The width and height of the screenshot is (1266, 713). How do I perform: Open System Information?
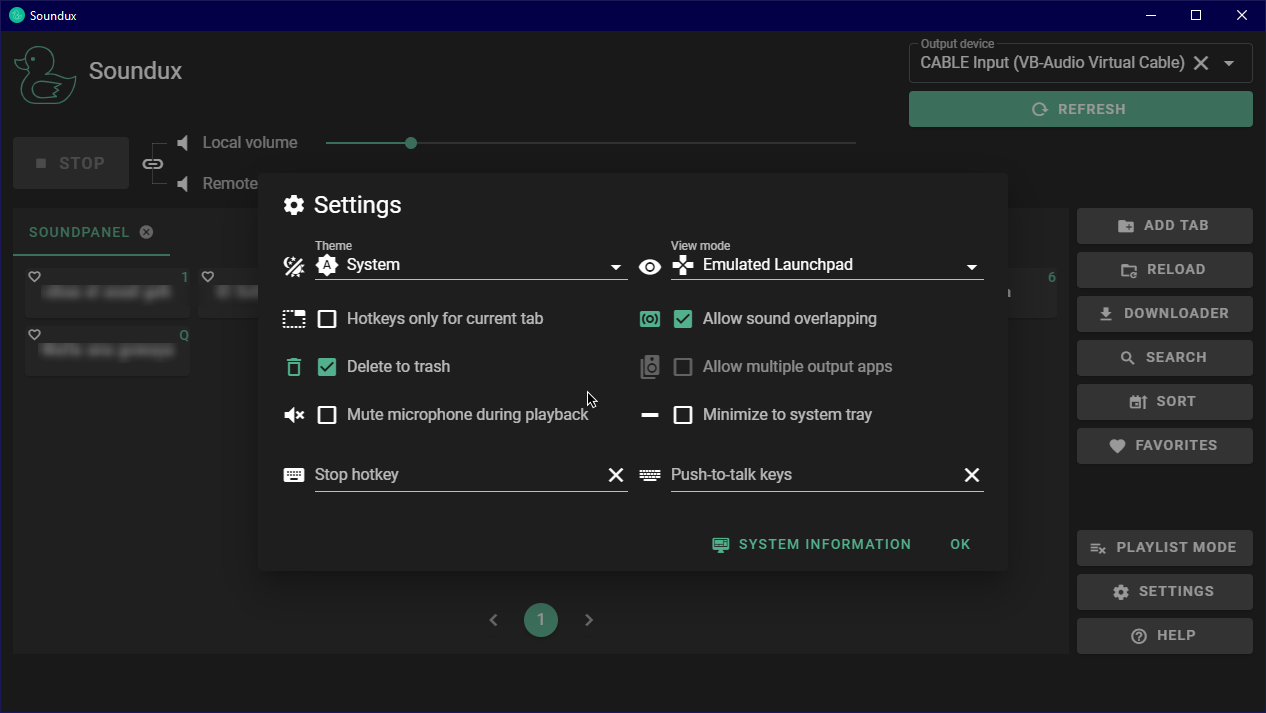click(x=811, y=544)
